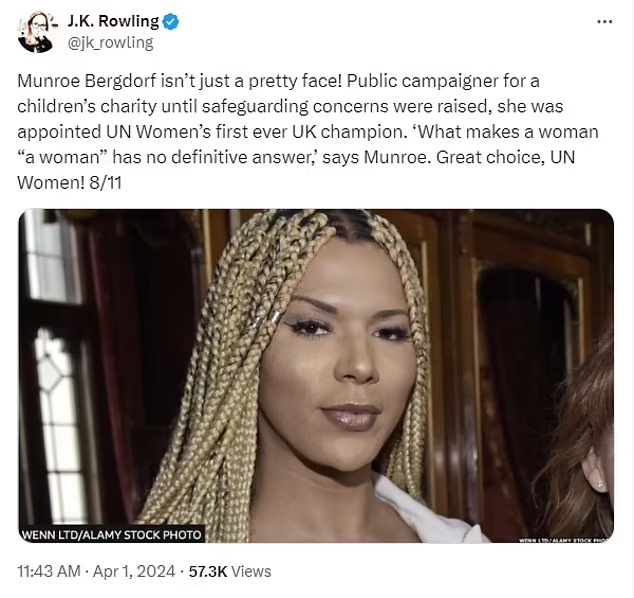The height and width of the screenshot is (598, 634).
Task: Open the attached photo in full view
Action: 316,376
